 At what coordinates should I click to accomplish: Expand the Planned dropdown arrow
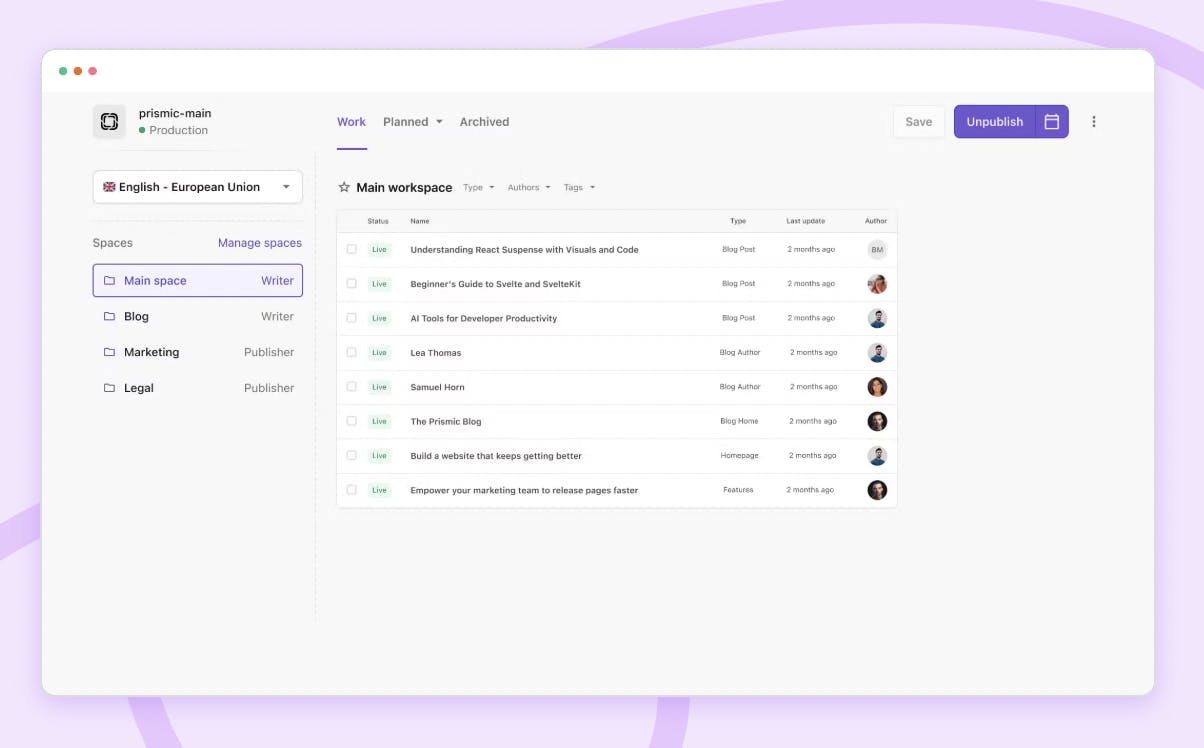(439, 121)
